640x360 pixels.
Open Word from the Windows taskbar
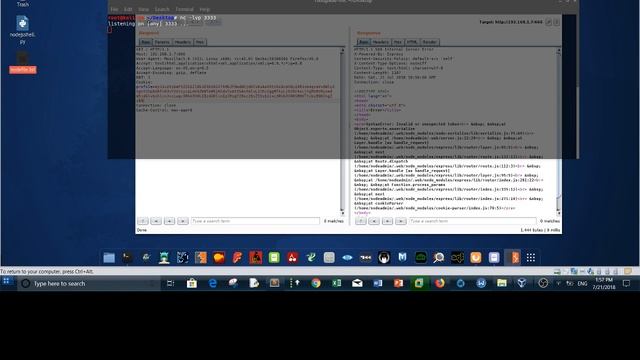[378, 283]
